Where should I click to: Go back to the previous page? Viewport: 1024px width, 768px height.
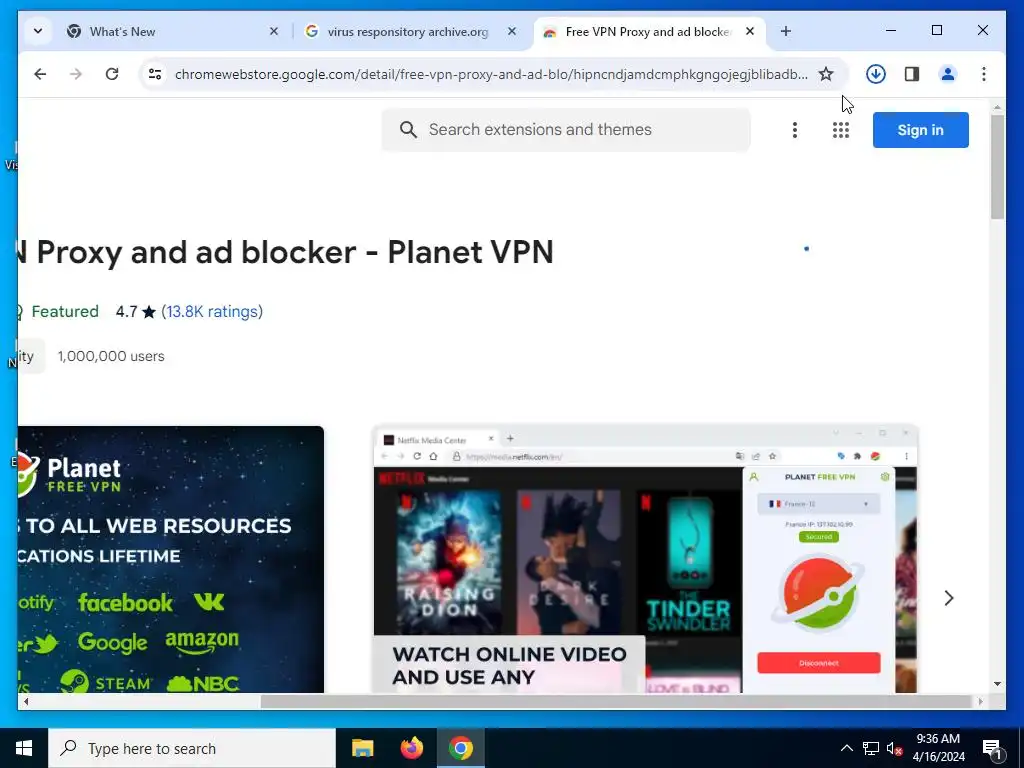click(x=40, y=74)
